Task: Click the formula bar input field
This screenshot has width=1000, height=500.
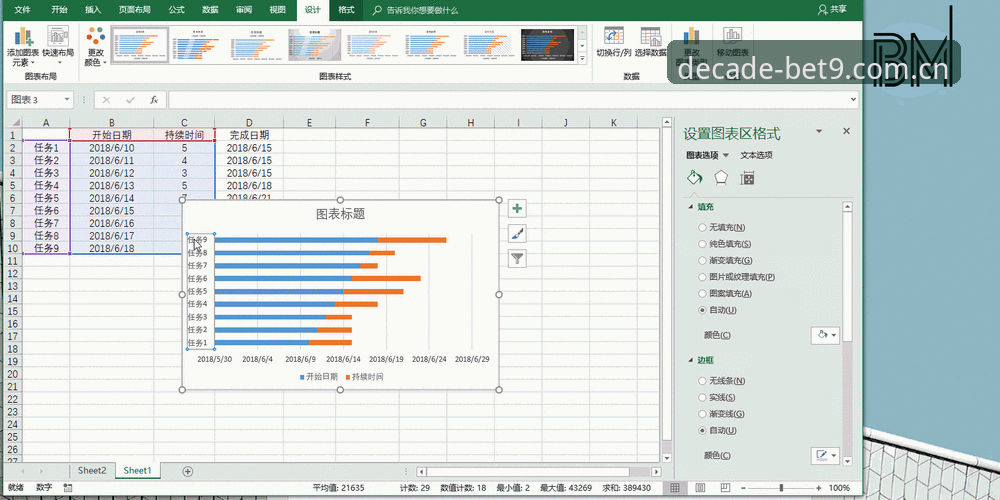Action: [508, 100]
